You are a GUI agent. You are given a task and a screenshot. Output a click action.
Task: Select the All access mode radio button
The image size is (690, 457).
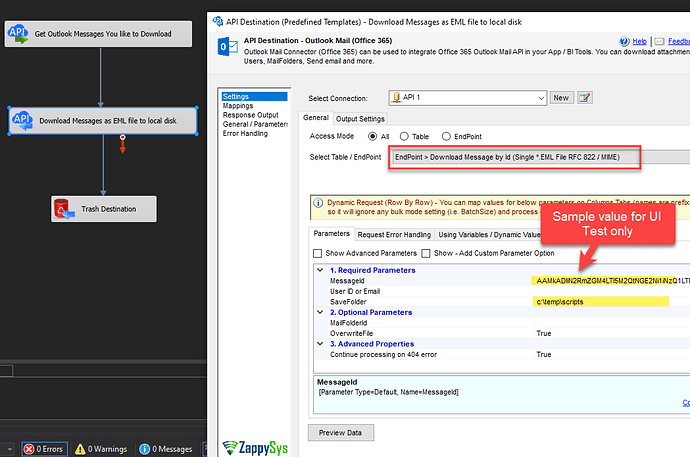pyautogui.click(x=373, y=136)
